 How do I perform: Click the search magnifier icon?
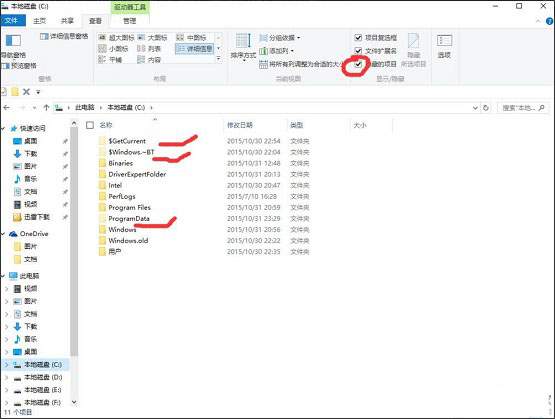(541, 108)
